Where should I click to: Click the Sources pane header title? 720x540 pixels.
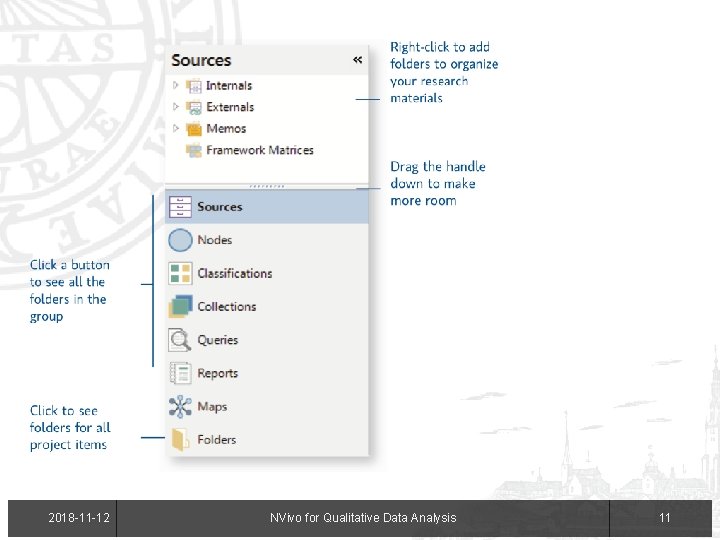(201, 60)
